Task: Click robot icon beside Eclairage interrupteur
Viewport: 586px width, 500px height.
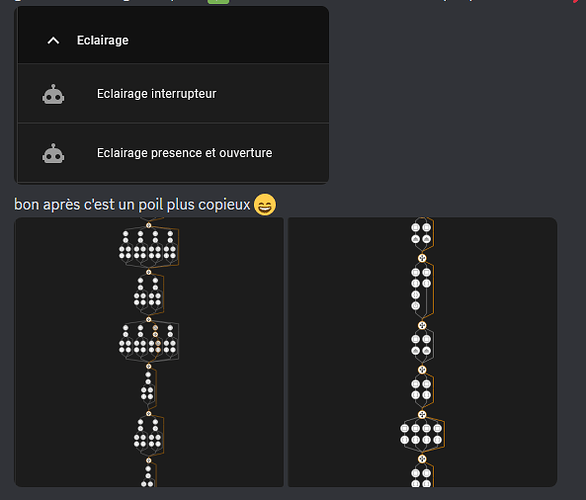Action: tap(53, 94)
